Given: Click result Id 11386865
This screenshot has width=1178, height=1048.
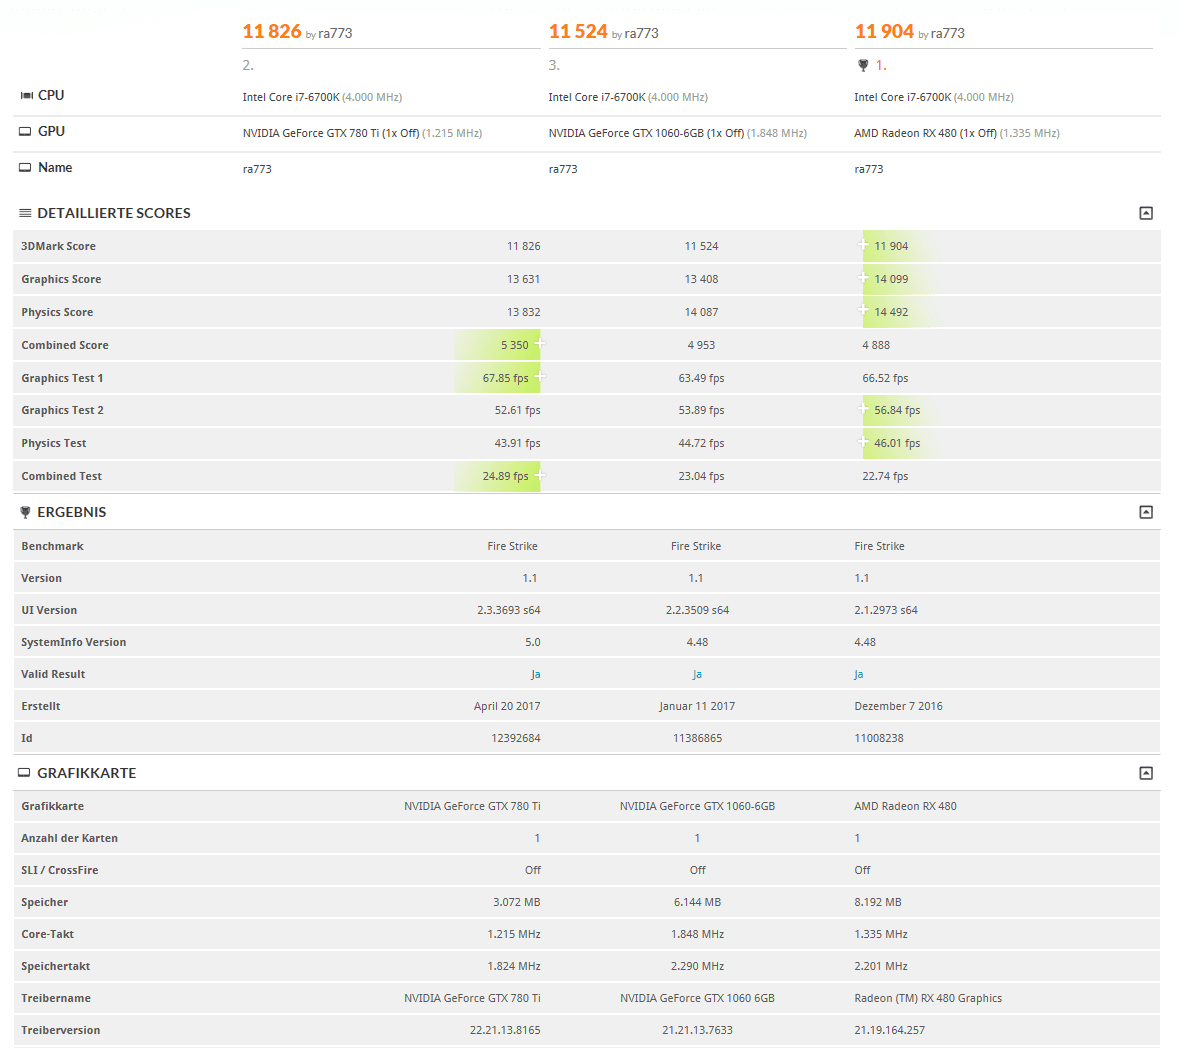Looking at the screenshot, I should [697, 738].
